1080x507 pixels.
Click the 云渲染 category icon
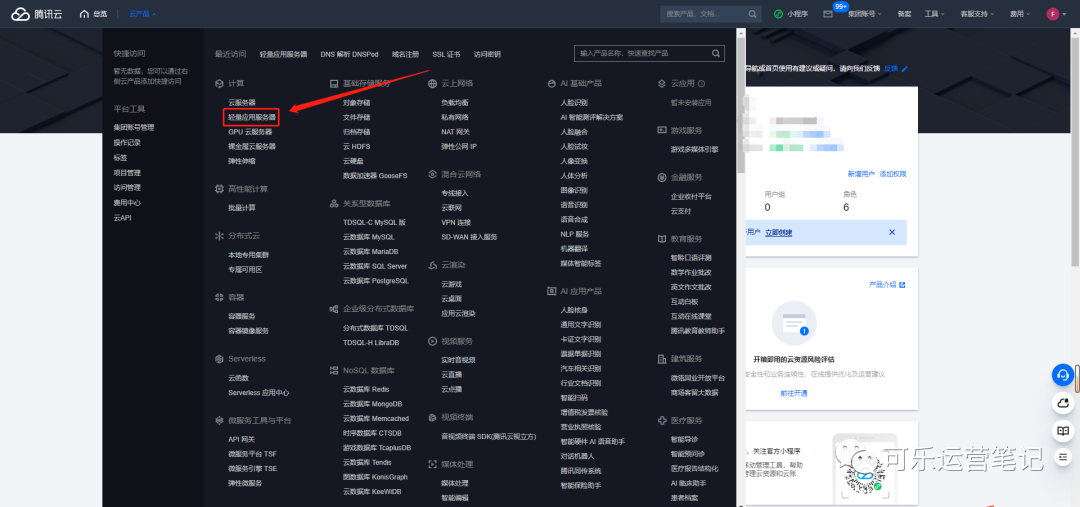tap(433, 265)
